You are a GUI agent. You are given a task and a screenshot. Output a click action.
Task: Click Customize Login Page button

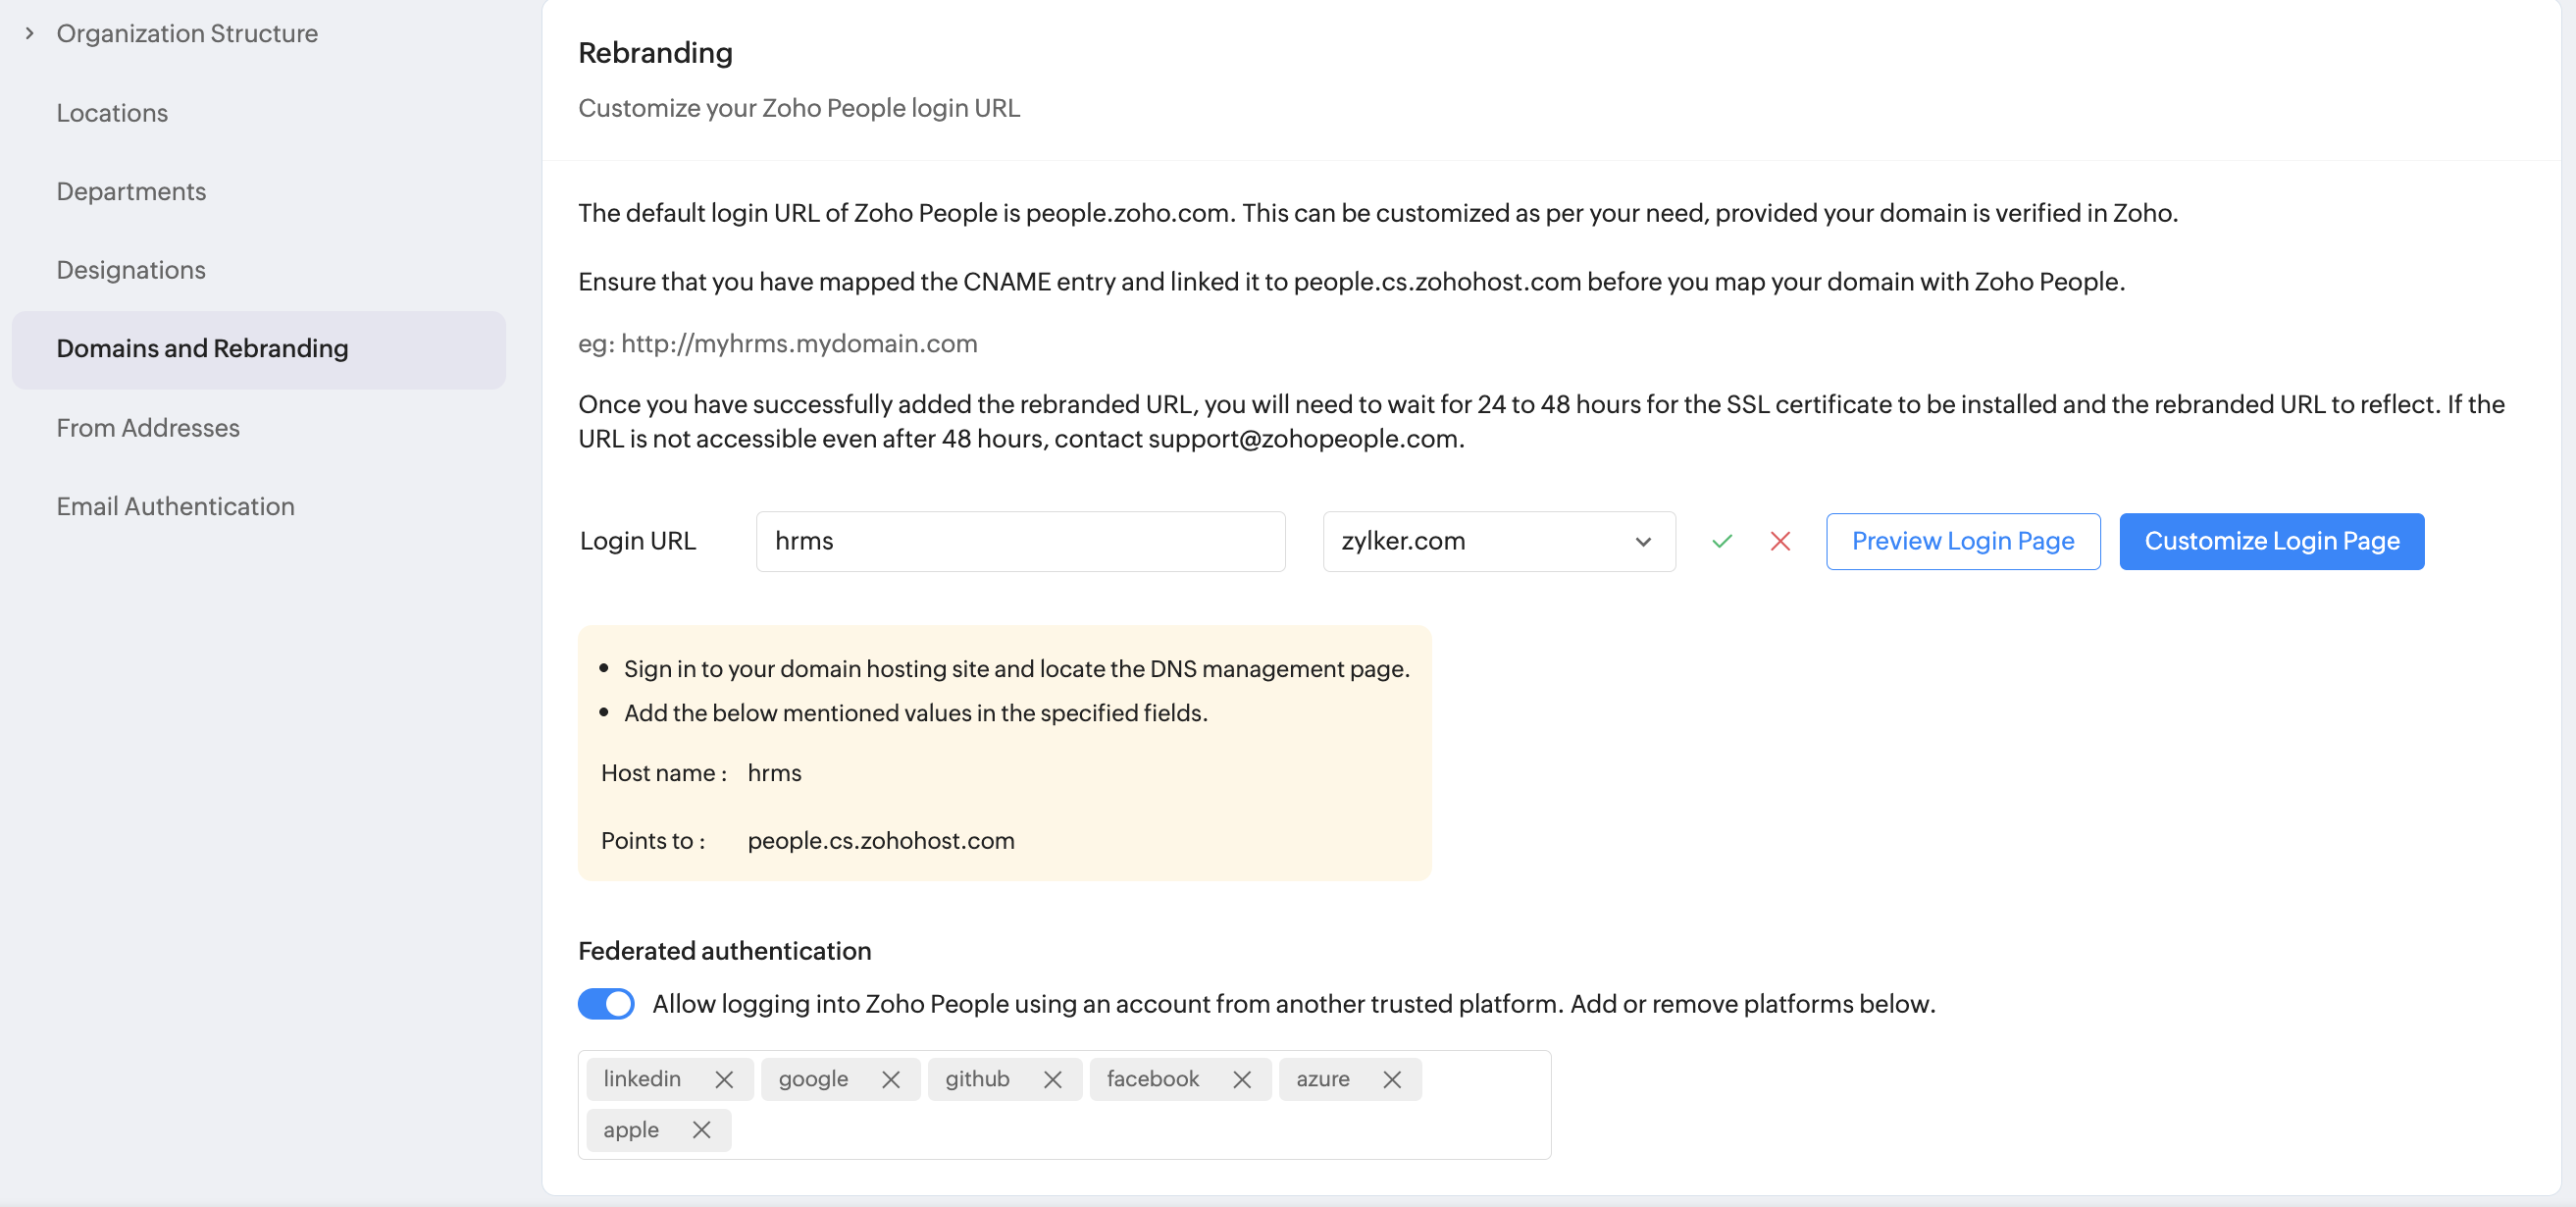(x=2271, y=541)
